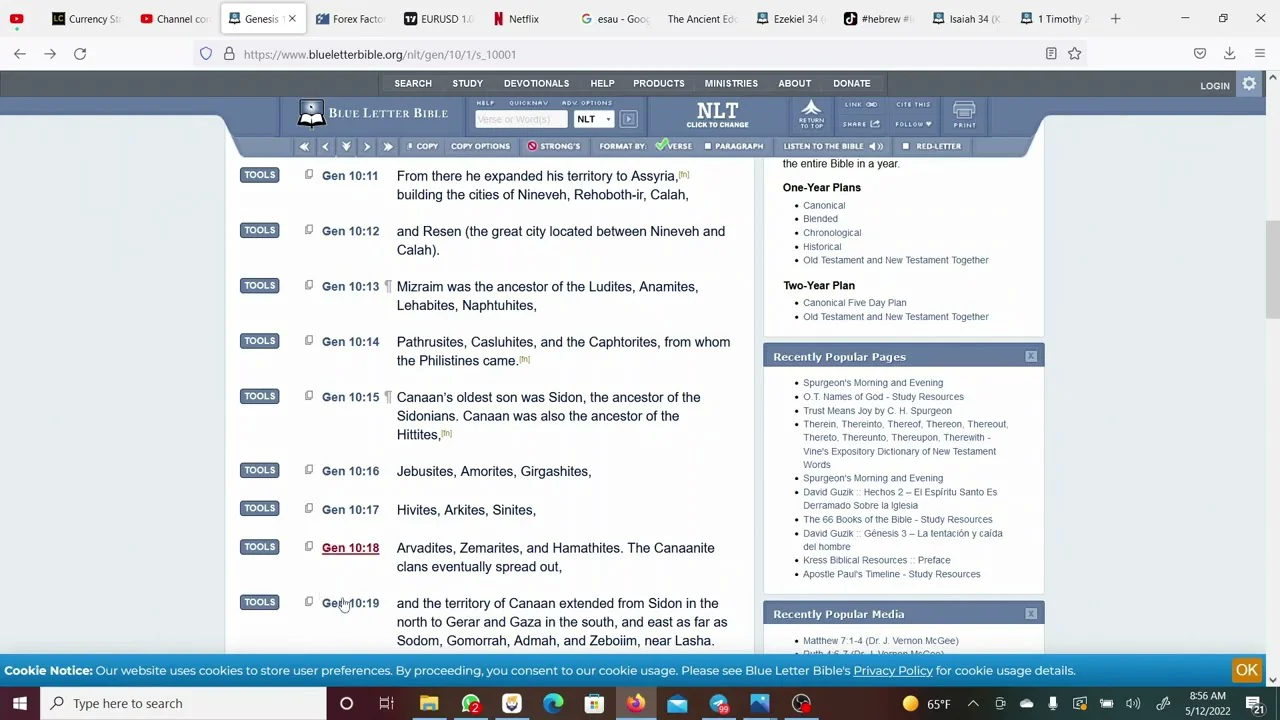This screenshot has width=1280, height=720.
Task: Click the large NLT click-to-change version selector
Action: tap(717, 114)
